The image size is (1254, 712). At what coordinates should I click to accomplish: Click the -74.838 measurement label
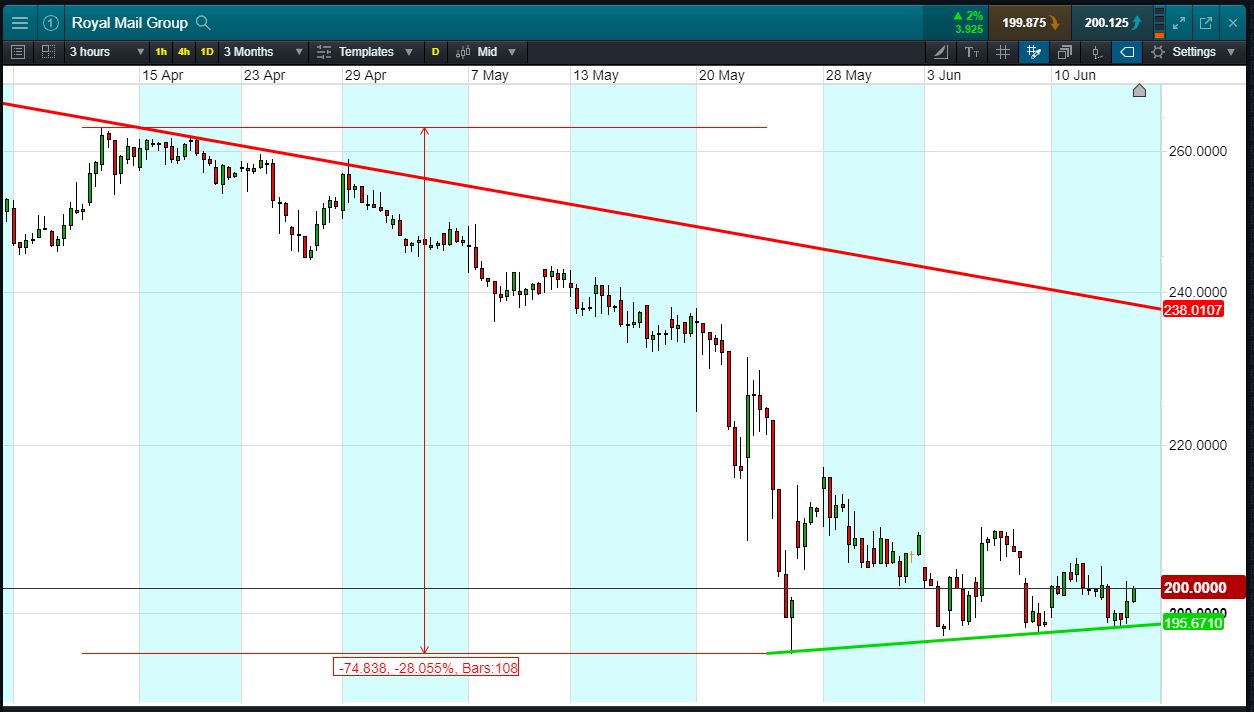[x=427, y=667]
